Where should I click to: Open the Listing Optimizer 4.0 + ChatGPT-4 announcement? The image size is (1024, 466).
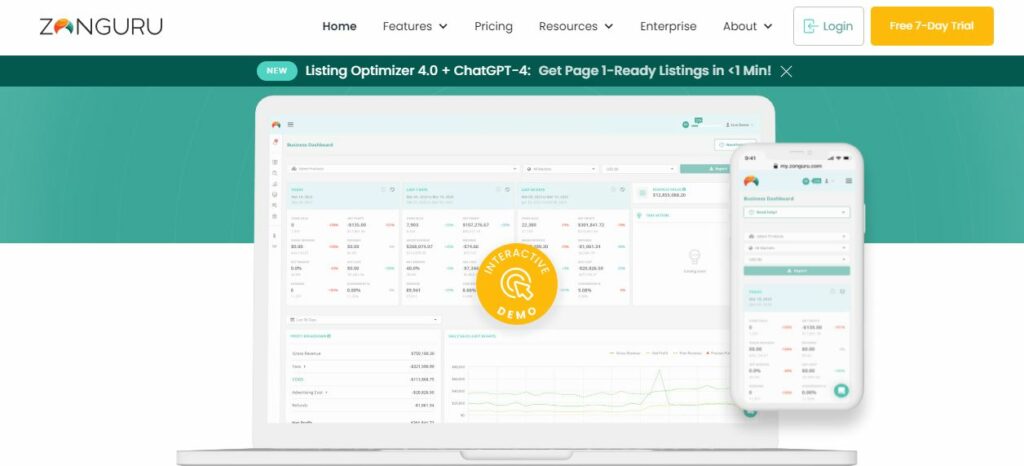point(416,71)
